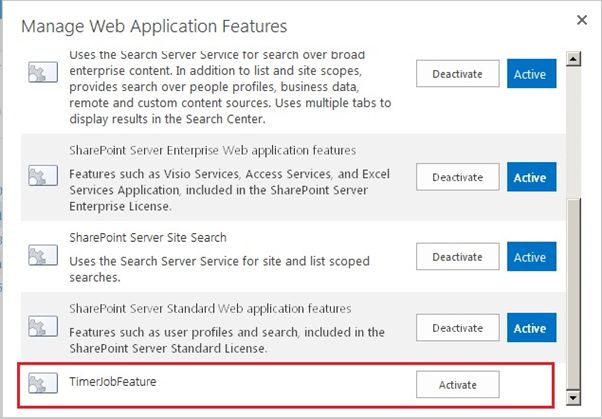Deactivate SharePoint Server Standard Web application features
Screen dimensions: 602x419
coord(457,328)
